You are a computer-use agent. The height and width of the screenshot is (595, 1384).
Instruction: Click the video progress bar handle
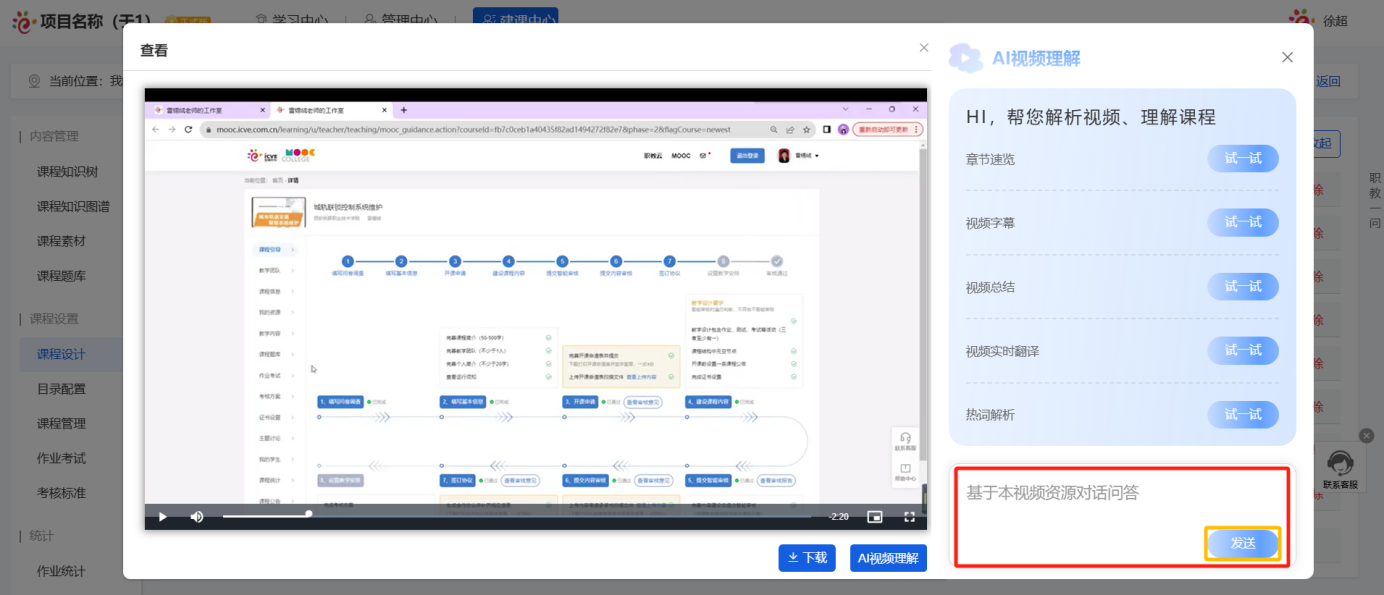click(x=308, y=514)
